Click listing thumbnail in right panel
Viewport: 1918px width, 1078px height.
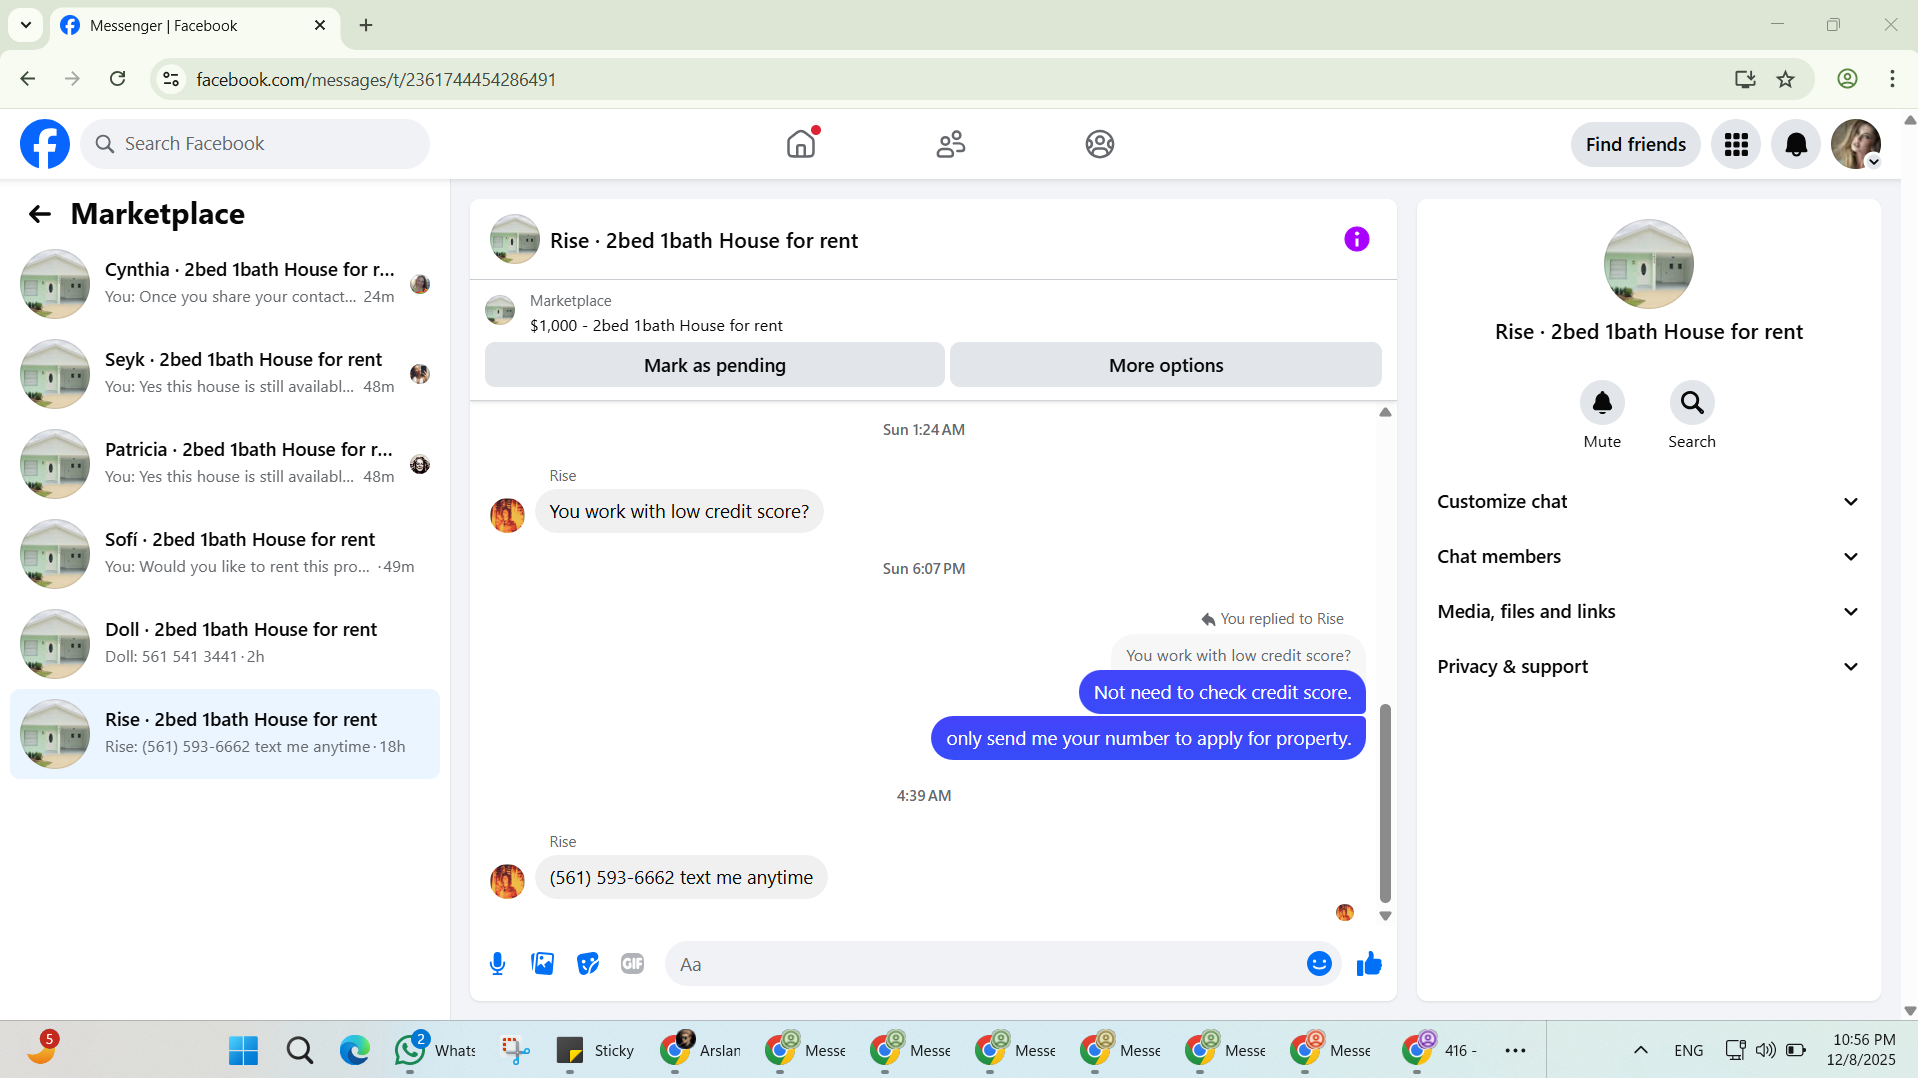click(1648, 264)
